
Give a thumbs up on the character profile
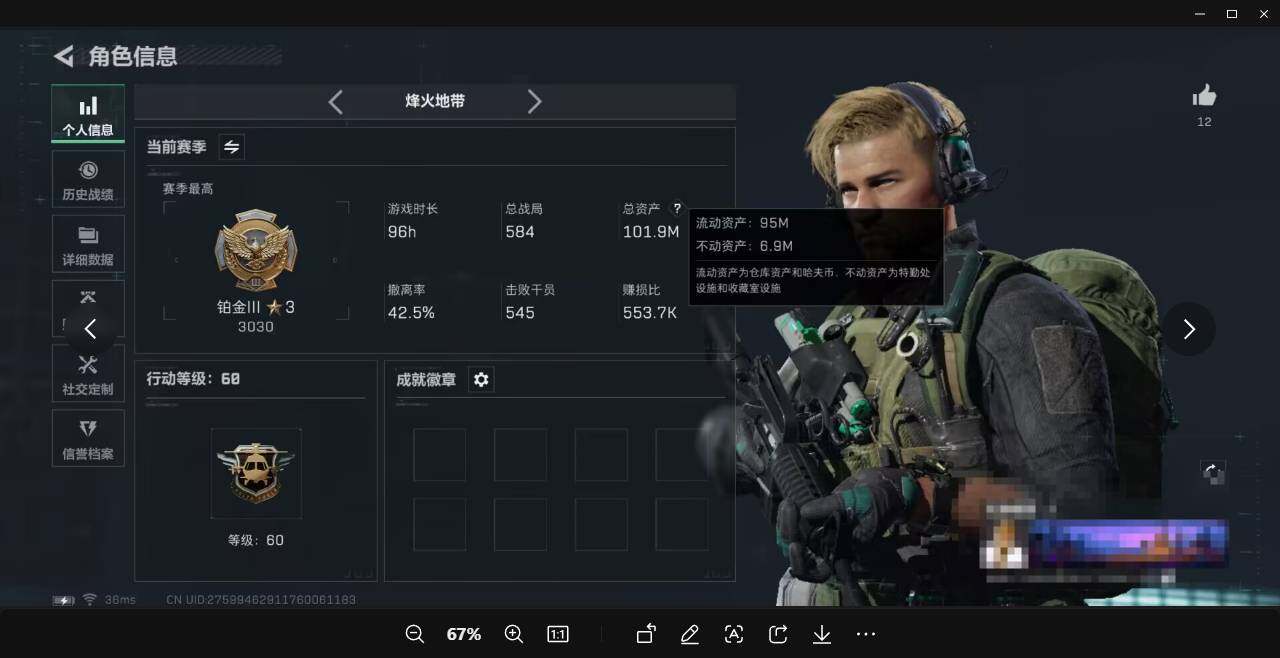[1204, 97]
